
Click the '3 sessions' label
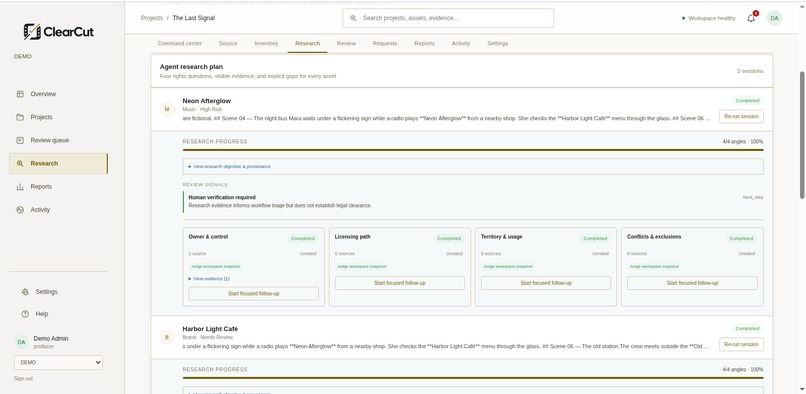point(750,71)
